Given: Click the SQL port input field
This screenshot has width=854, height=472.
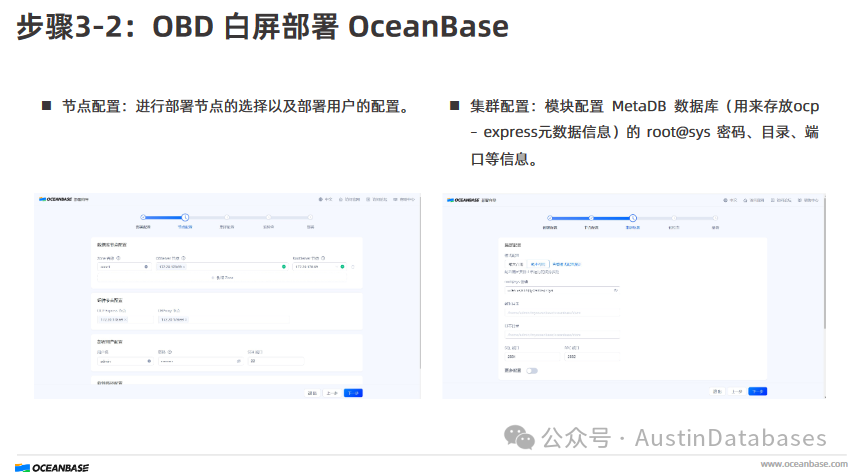Looking at the screenshot, I should pyautogui.click(x=532, y=357).
